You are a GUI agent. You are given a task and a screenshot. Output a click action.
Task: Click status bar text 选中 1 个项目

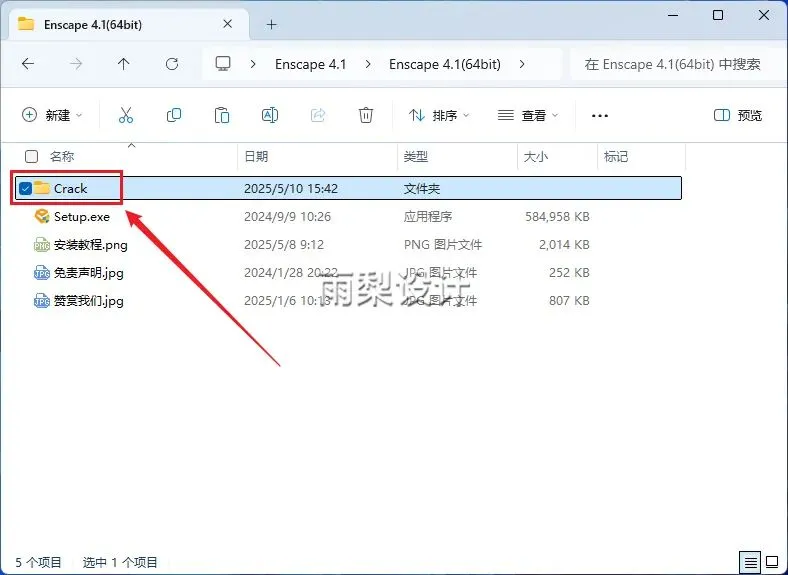pos(120,562)
